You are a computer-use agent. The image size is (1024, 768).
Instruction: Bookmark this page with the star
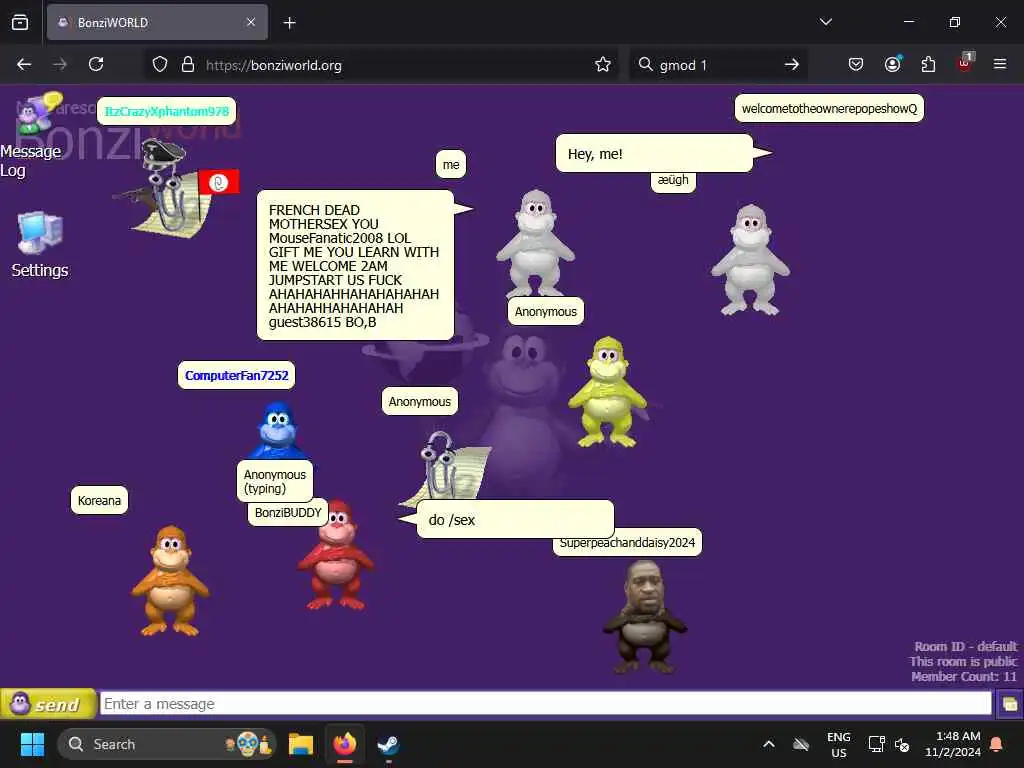pos(603,64)
